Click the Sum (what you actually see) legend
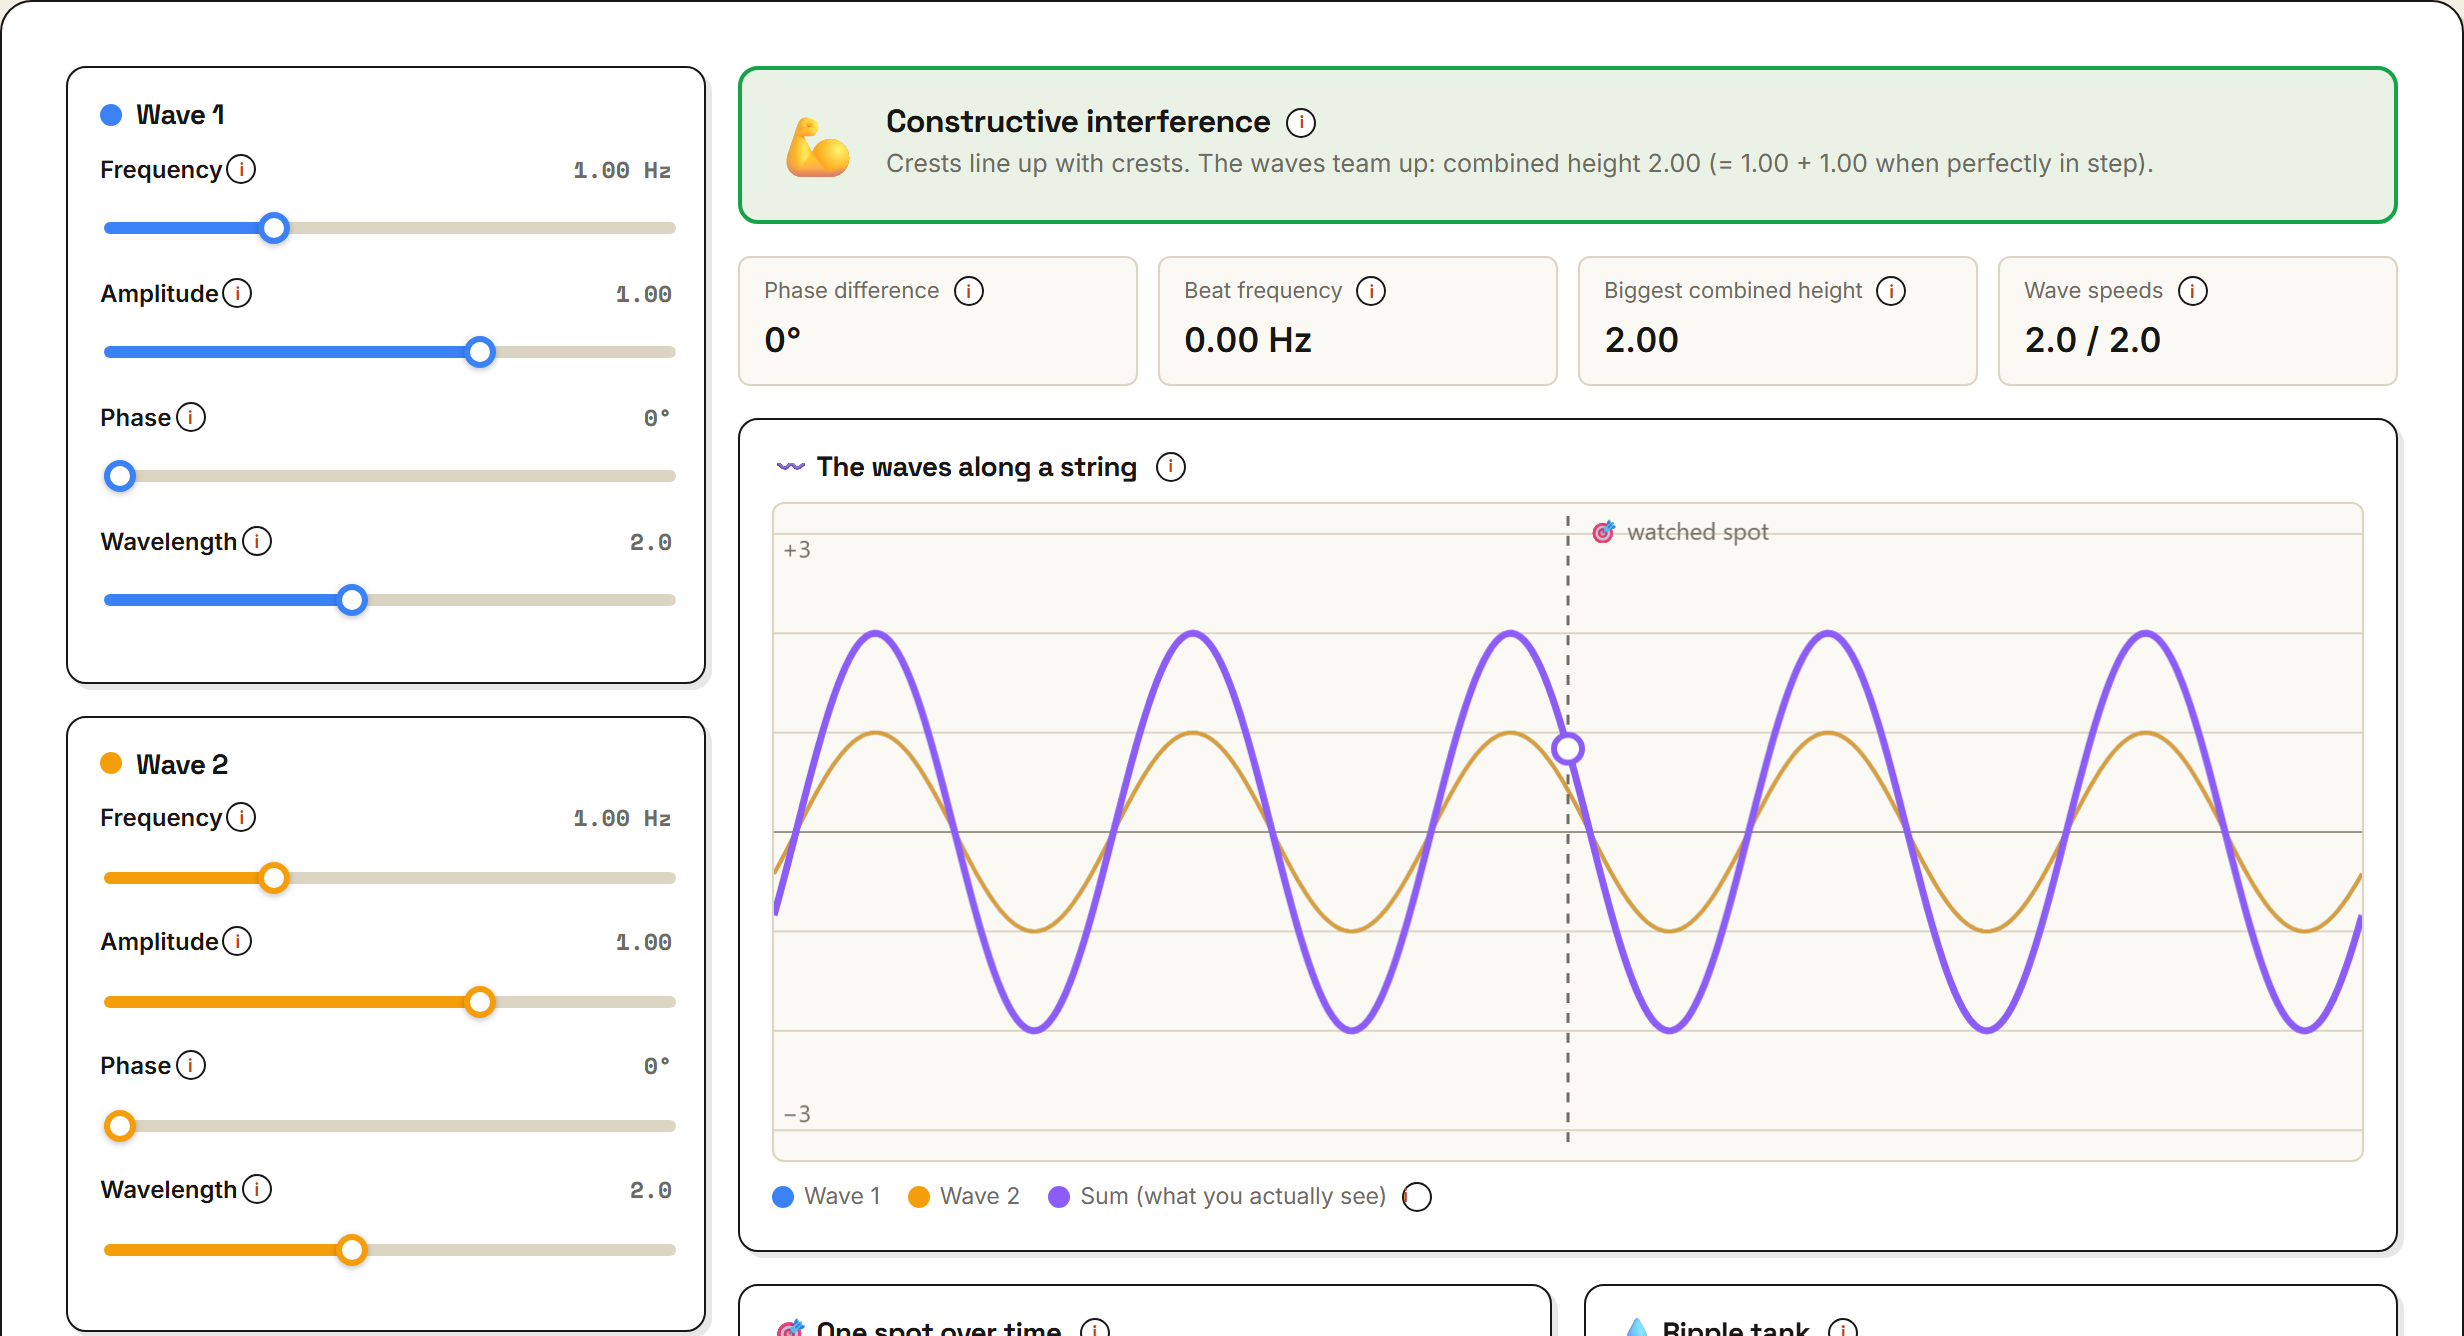Viewport: 2464px width, 1336px height. 1217,1196
